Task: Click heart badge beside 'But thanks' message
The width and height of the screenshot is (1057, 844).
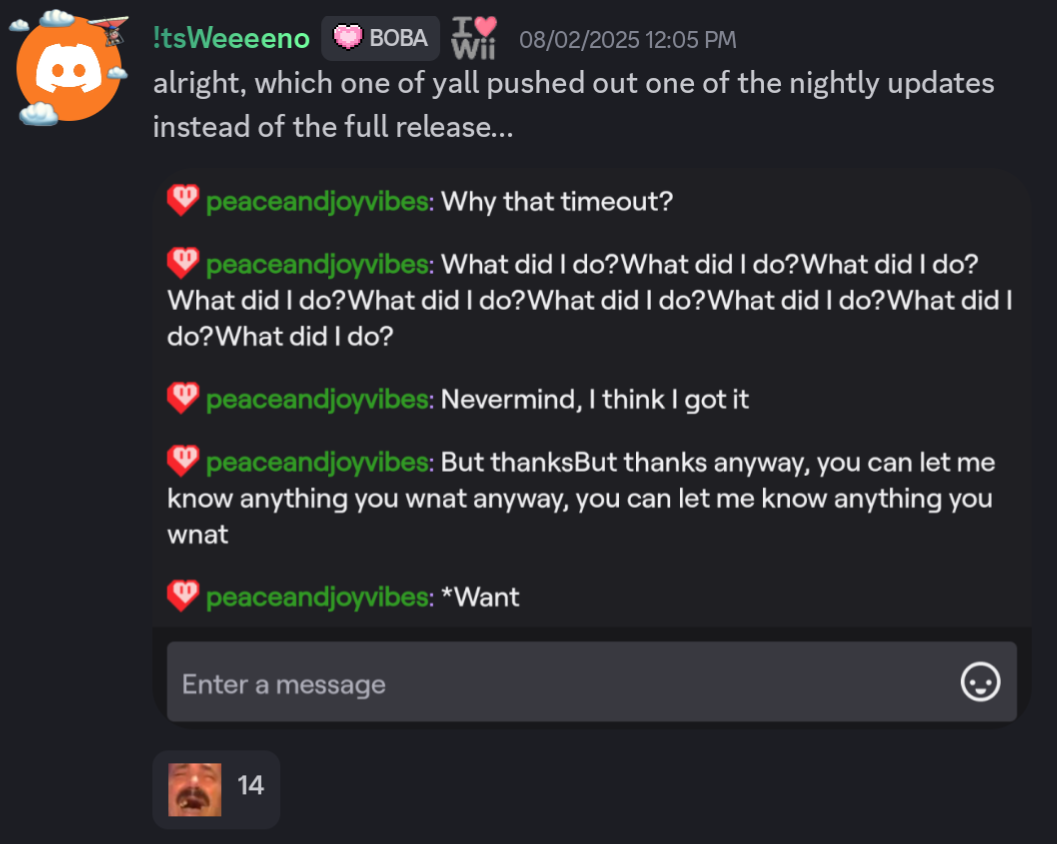Action: (x=183, y=461)
